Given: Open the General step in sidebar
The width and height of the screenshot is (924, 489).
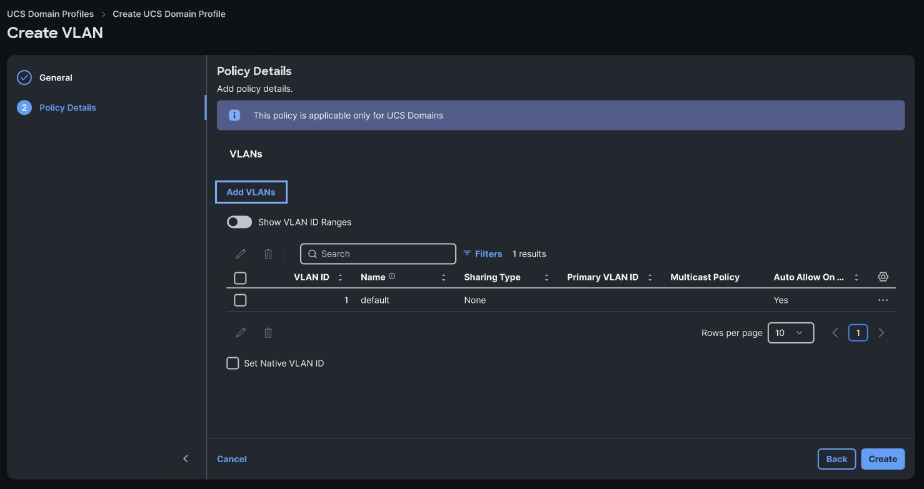Looking at the screenshot, I should (x=56, y=78).
